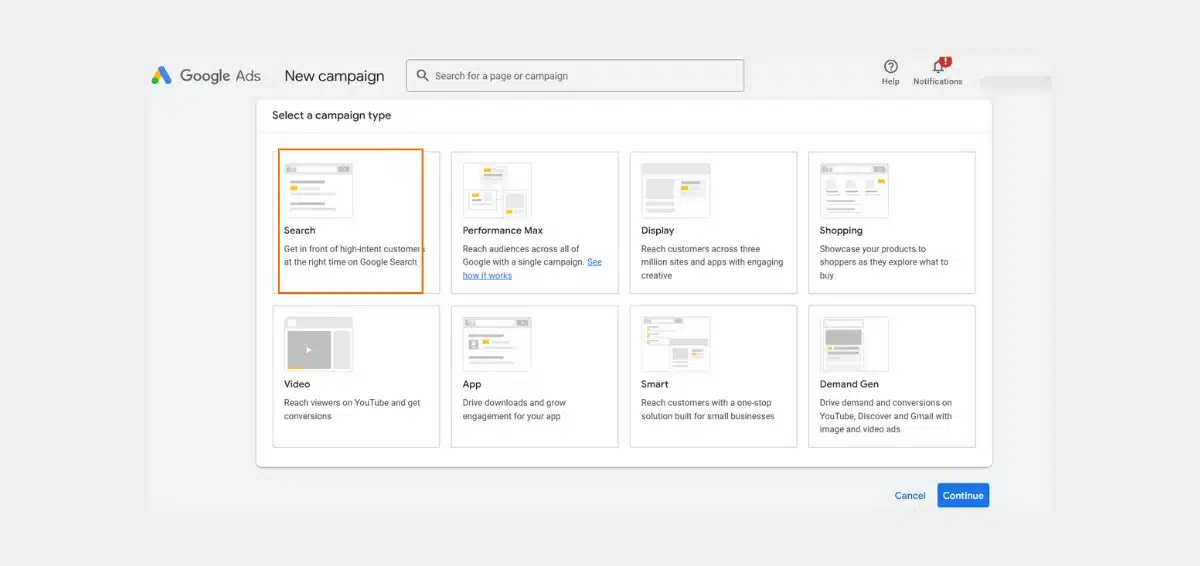Click 'Get in front of high-intent customers' description
The height and width of the screenshot is (566, 1200).
(x=354, y=255)
